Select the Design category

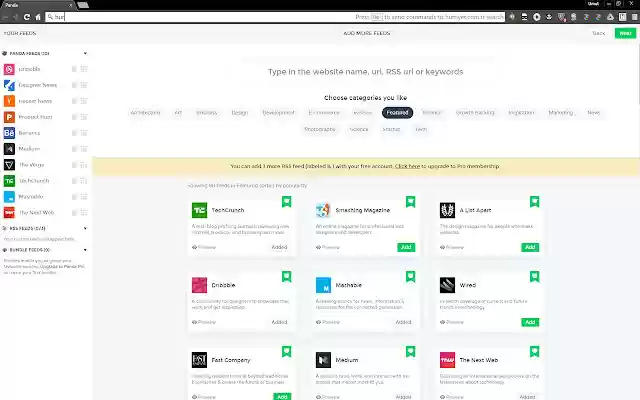[240, 113]
